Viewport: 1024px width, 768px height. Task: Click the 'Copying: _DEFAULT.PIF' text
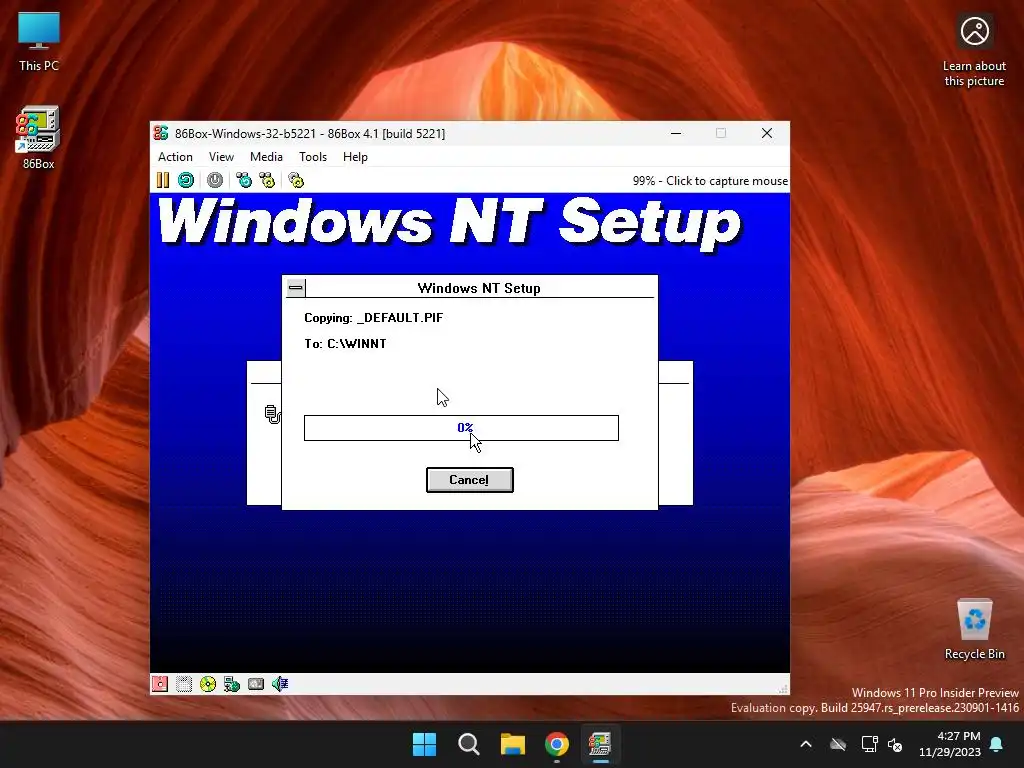374,318
